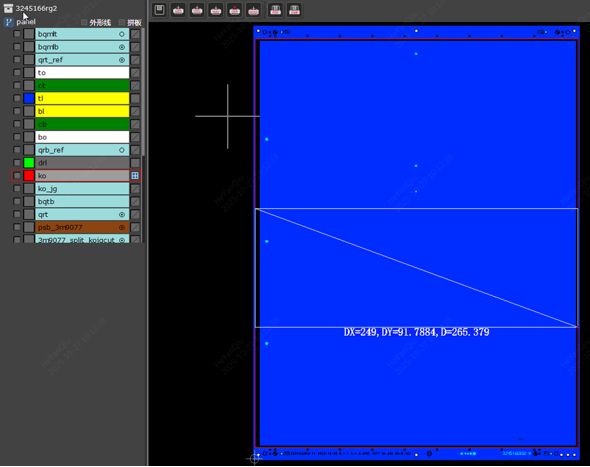Viewport: 590px width, 467px height.
Task: Enable the 拼板 checkbox
Action: tap(122, 23)
